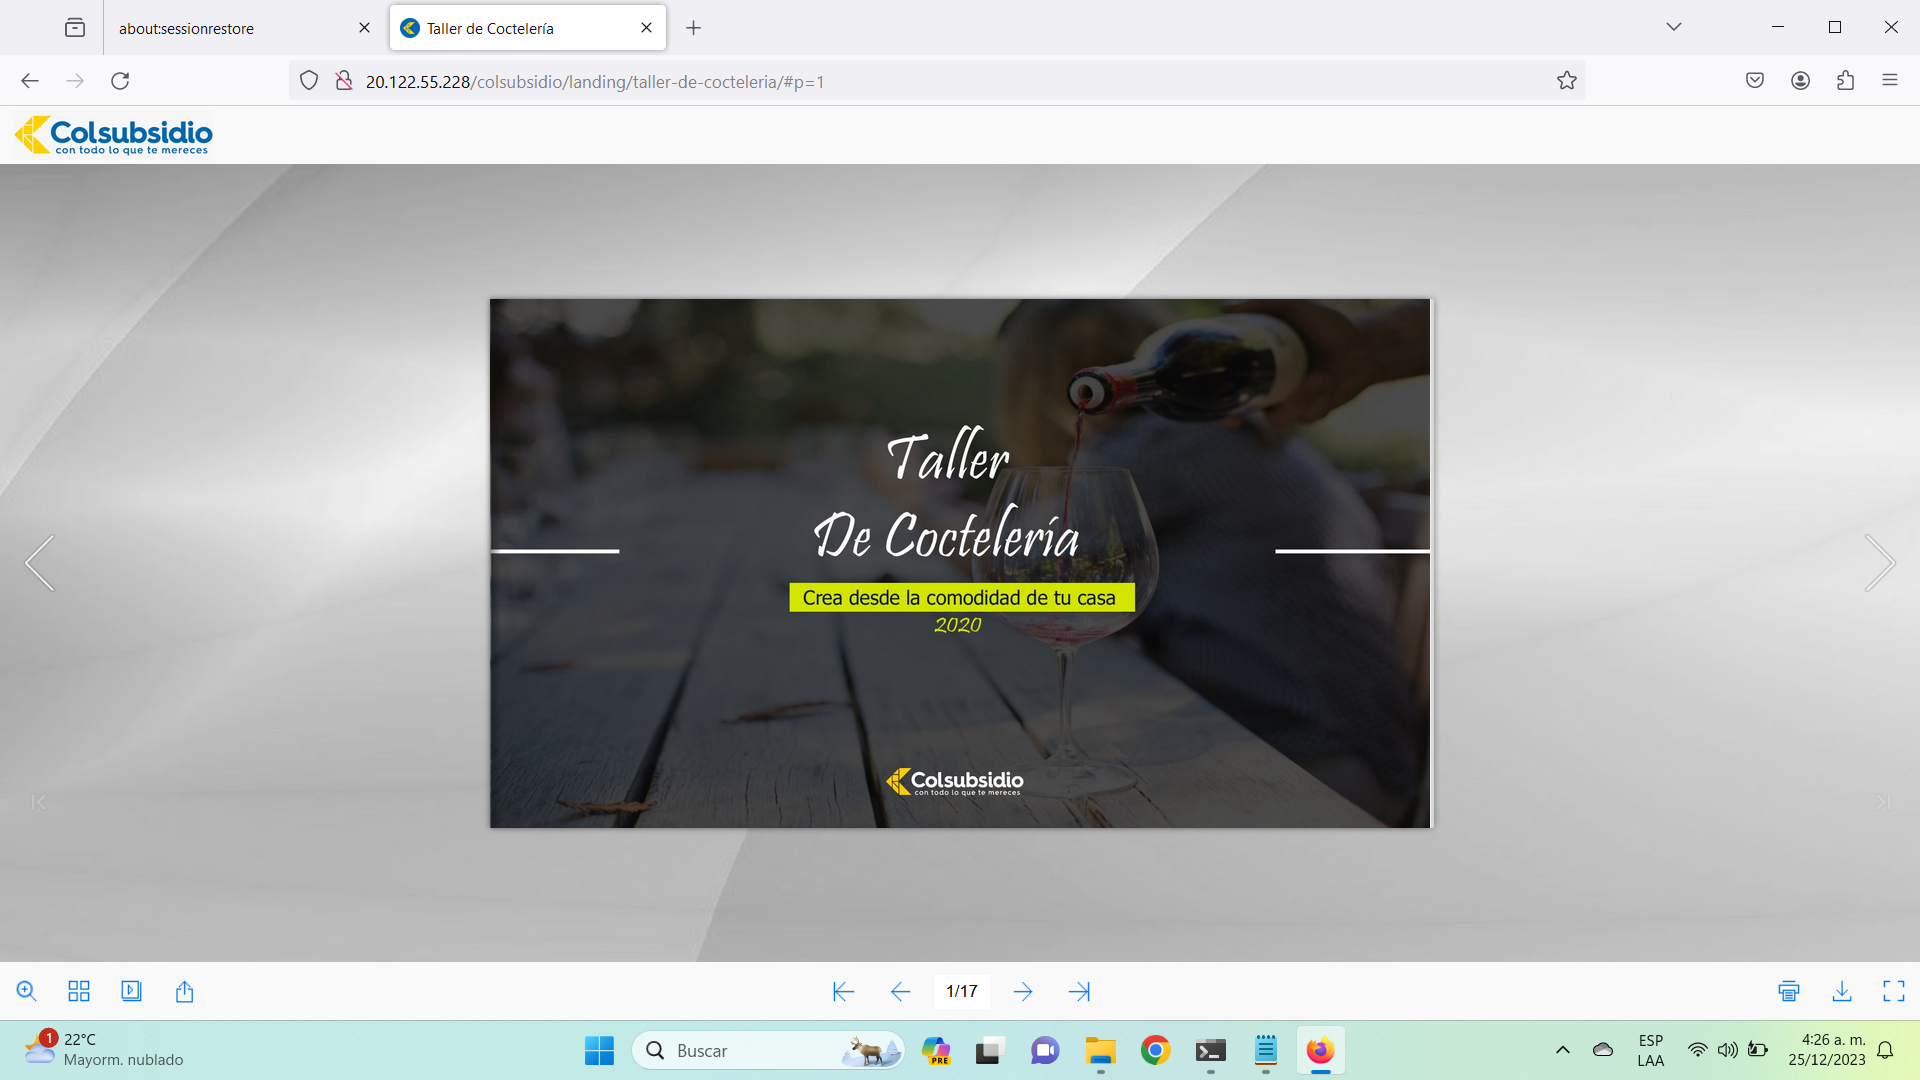Jump to the first page

pyautogui.click(x=843, y=991)
